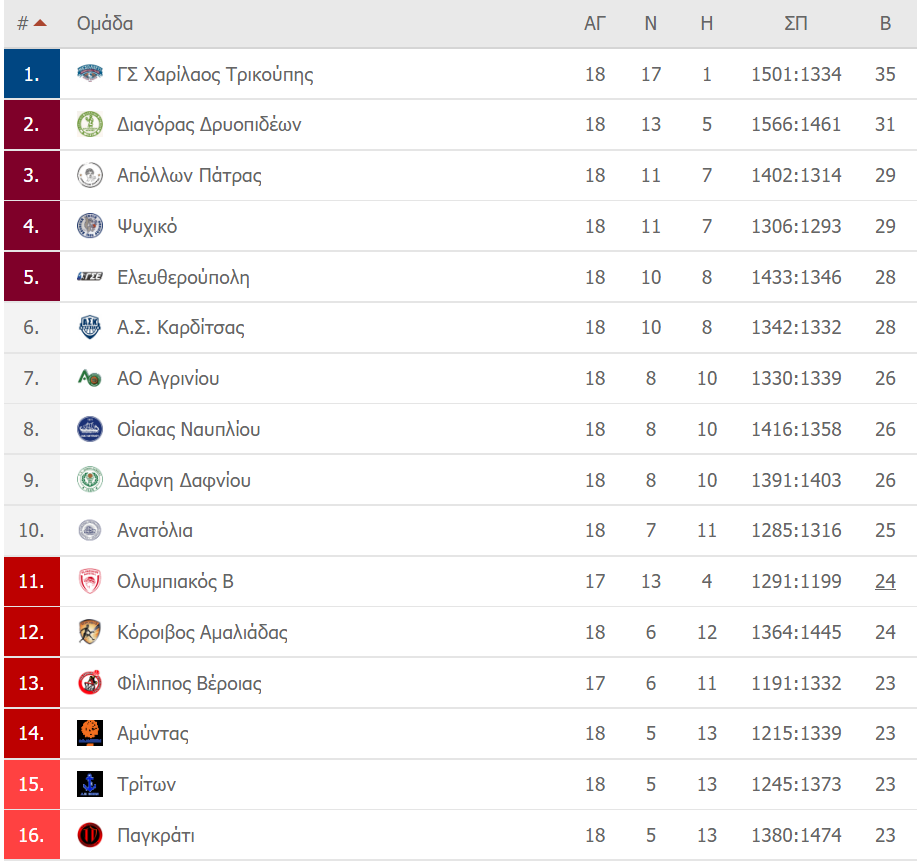Click the underlined 24 points for Ολυμπιακός Β
The width and height of the screenshot is (917, 861).
[885, 581]
